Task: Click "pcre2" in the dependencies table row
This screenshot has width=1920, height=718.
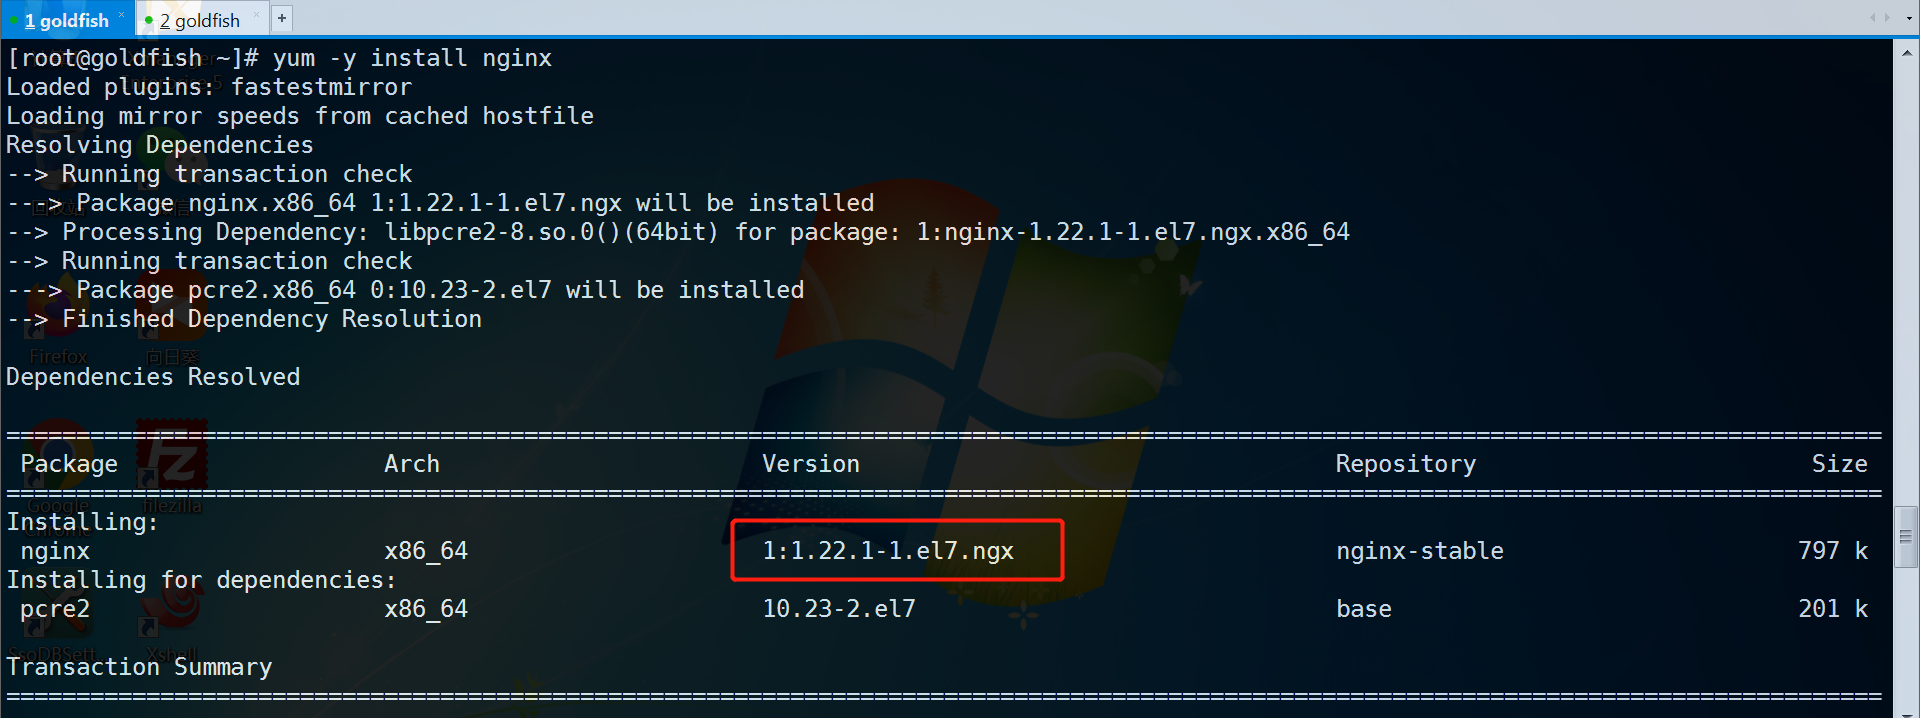Action: (x=55, y=609)
